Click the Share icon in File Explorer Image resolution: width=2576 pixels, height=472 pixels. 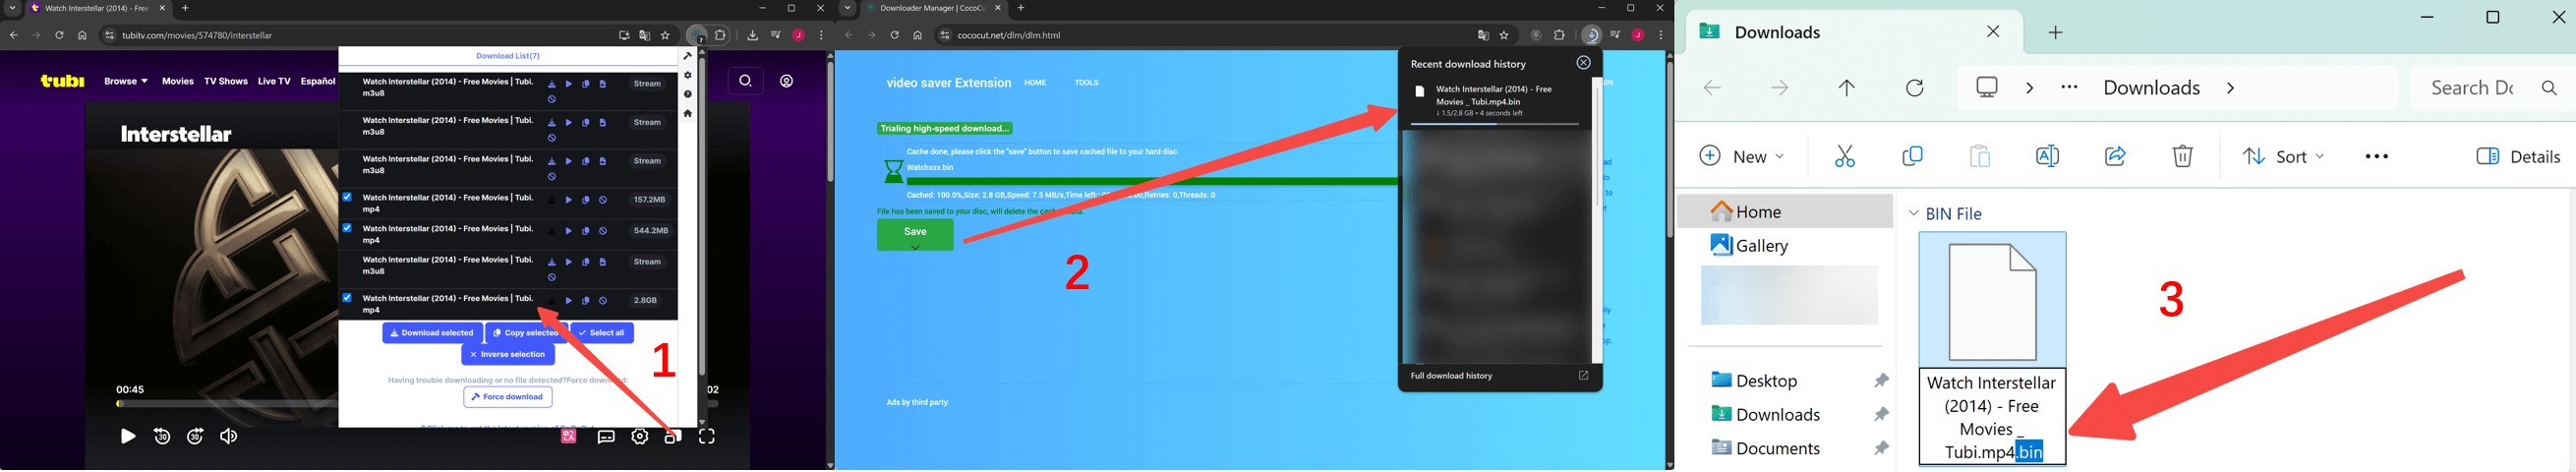(2115, 157)
